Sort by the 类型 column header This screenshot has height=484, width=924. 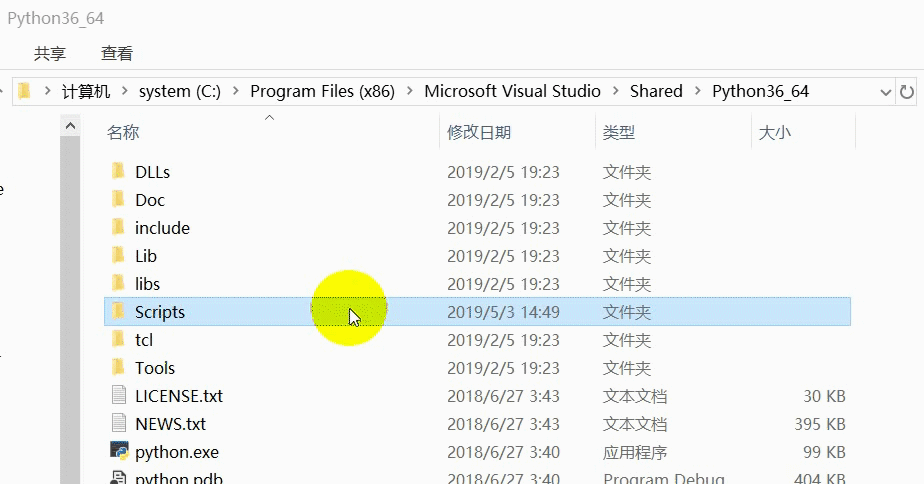619,133
